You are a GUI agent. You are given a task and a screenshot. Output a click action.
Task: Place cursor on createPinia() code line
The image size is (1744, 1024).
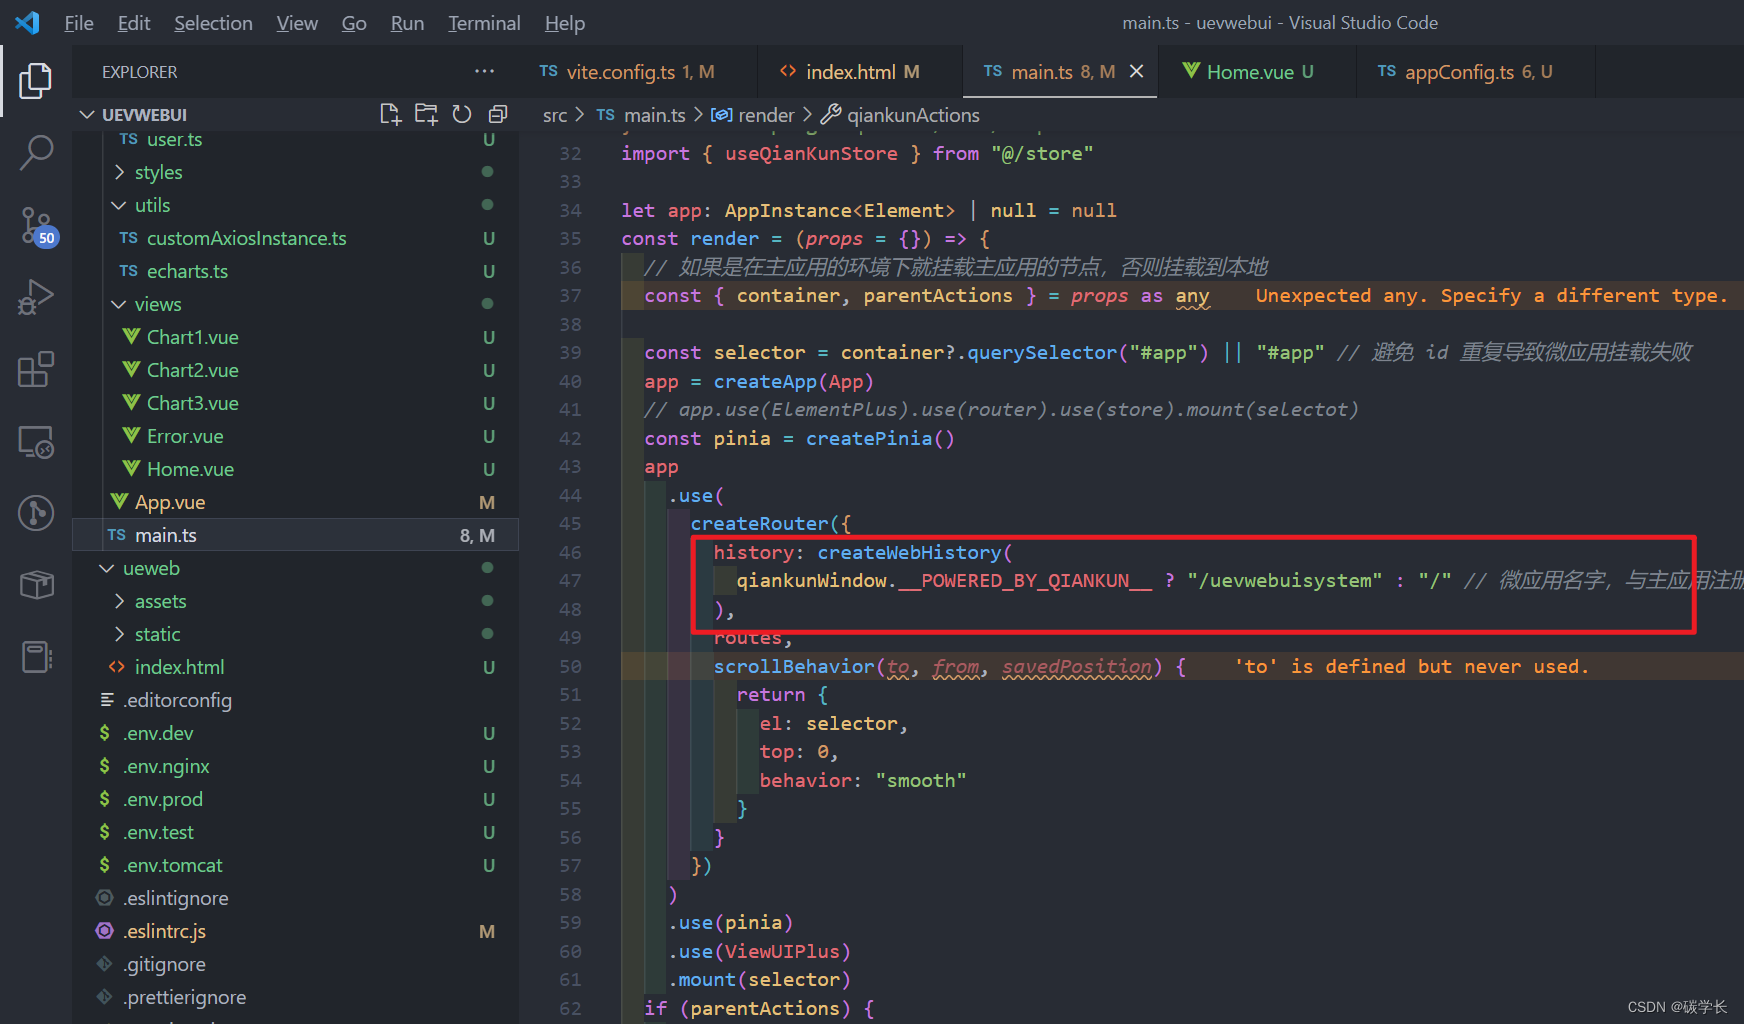[x=799, y=438]
